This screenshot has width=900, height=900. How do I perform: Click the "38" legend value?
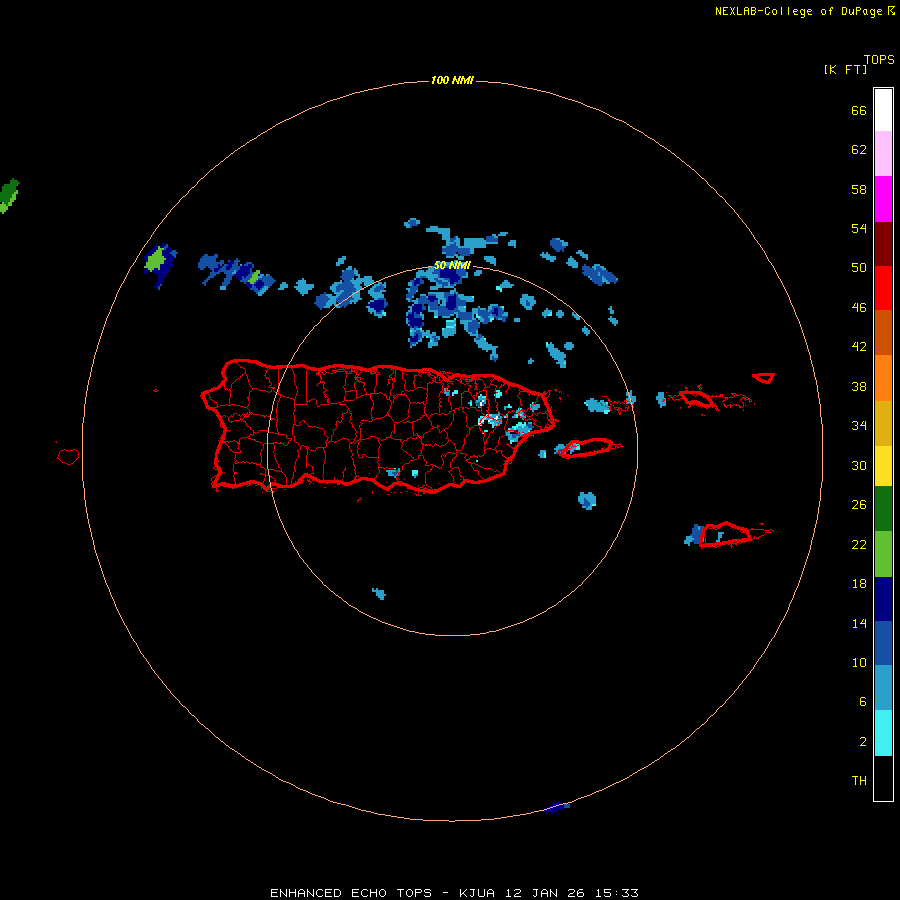[x=859, y=386]
